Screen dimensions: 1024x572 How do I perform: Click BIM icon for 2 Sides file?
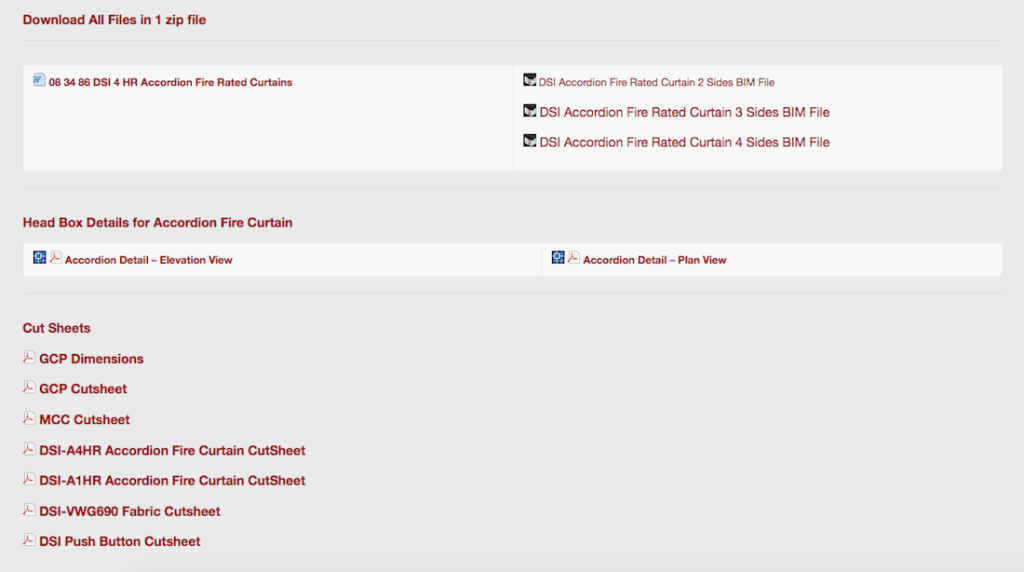530,80
